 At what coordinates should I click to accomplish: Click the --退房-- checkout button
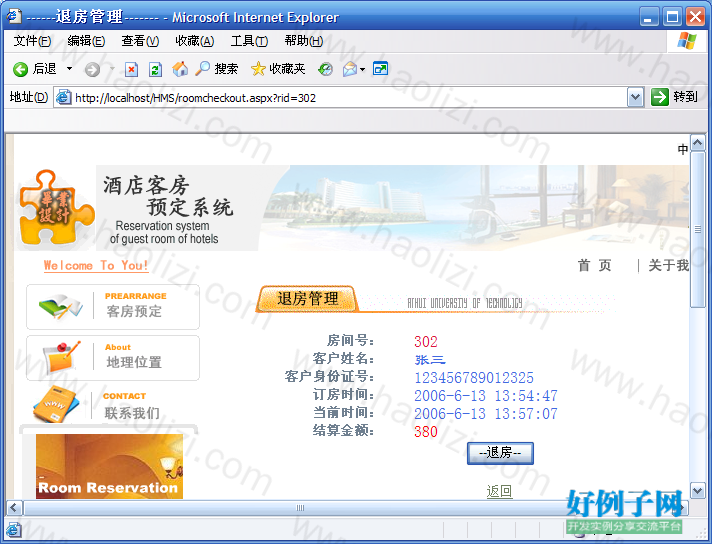(500, 453)
